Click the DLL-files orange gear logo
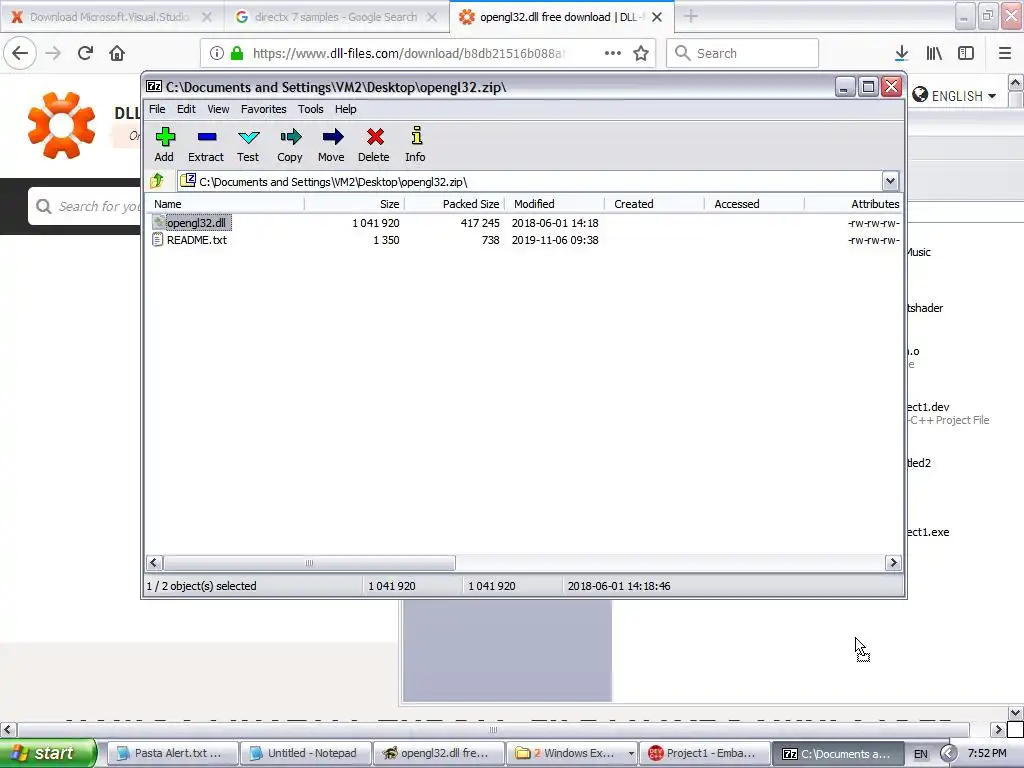Viewport: 1024px width, 768px height. [61, 125]
